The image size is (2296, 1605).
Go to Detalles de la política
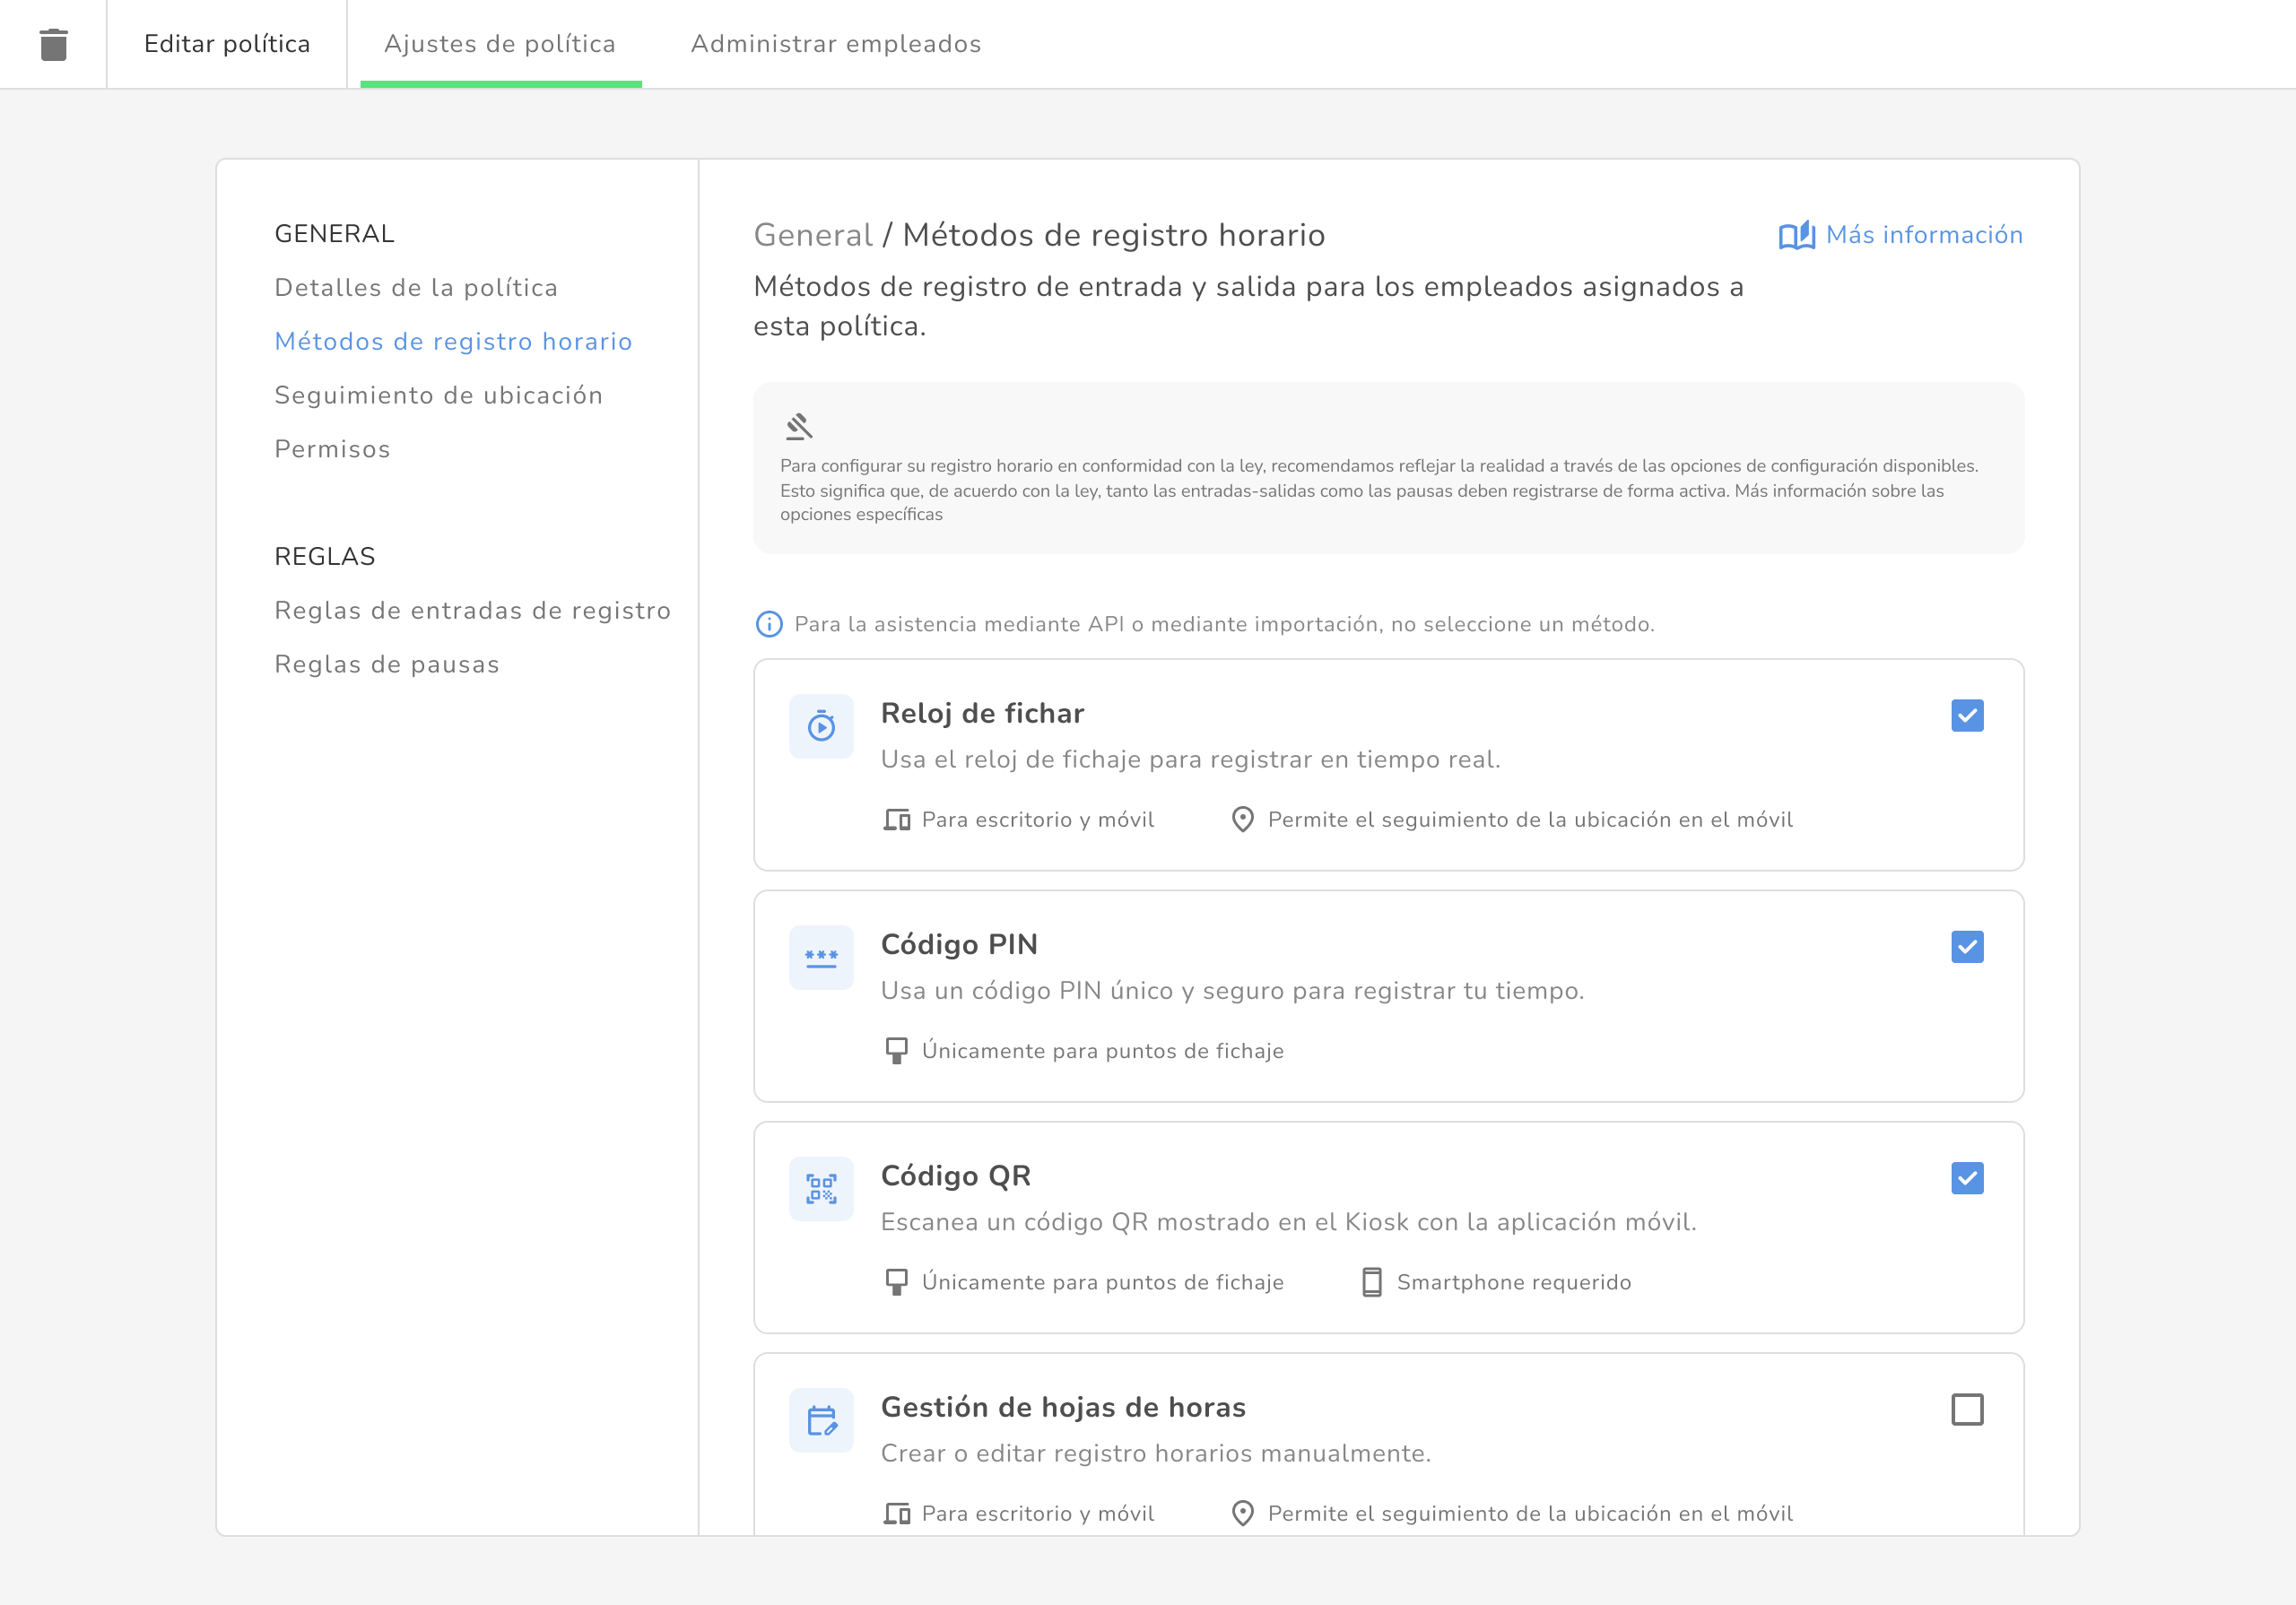coord(416,288)
